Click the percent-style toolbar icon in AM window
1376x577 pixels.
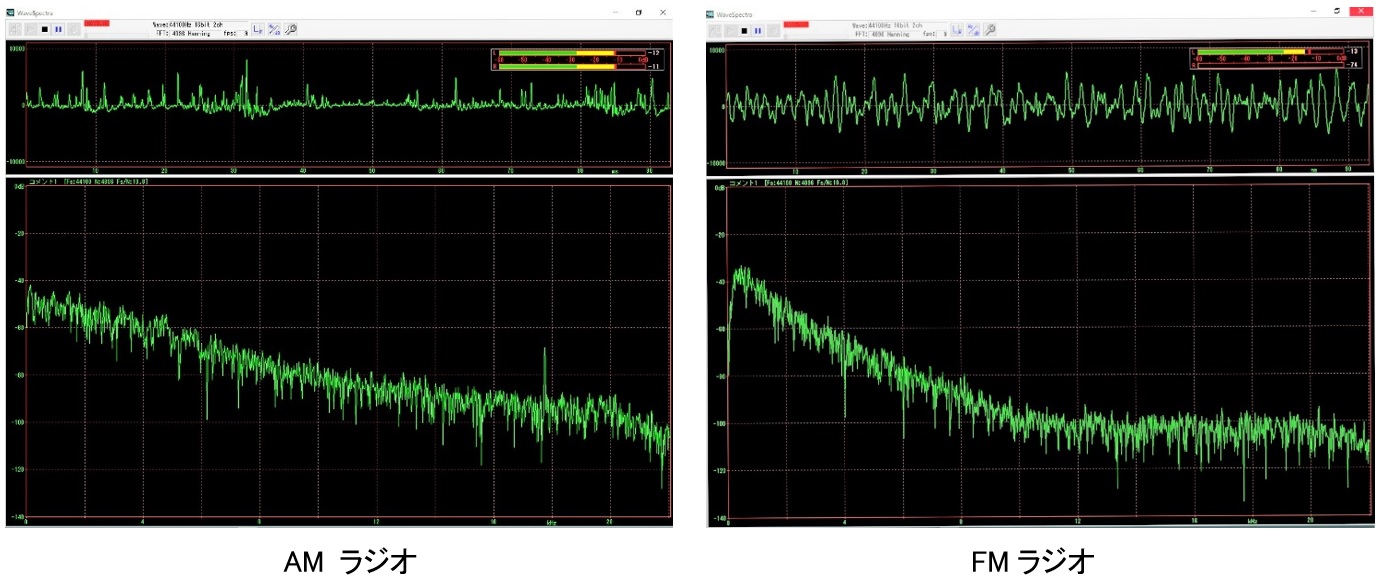click(x=274, y=29)
